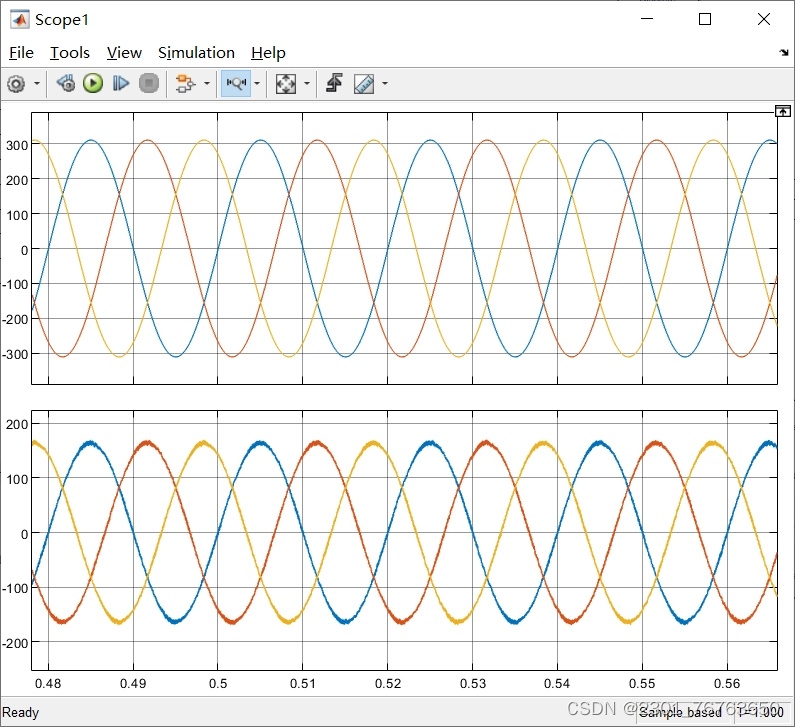This screenshot has height=727, width=795.
Task: Click the Highlight Simulink Block icon
Action: [184, 84]
